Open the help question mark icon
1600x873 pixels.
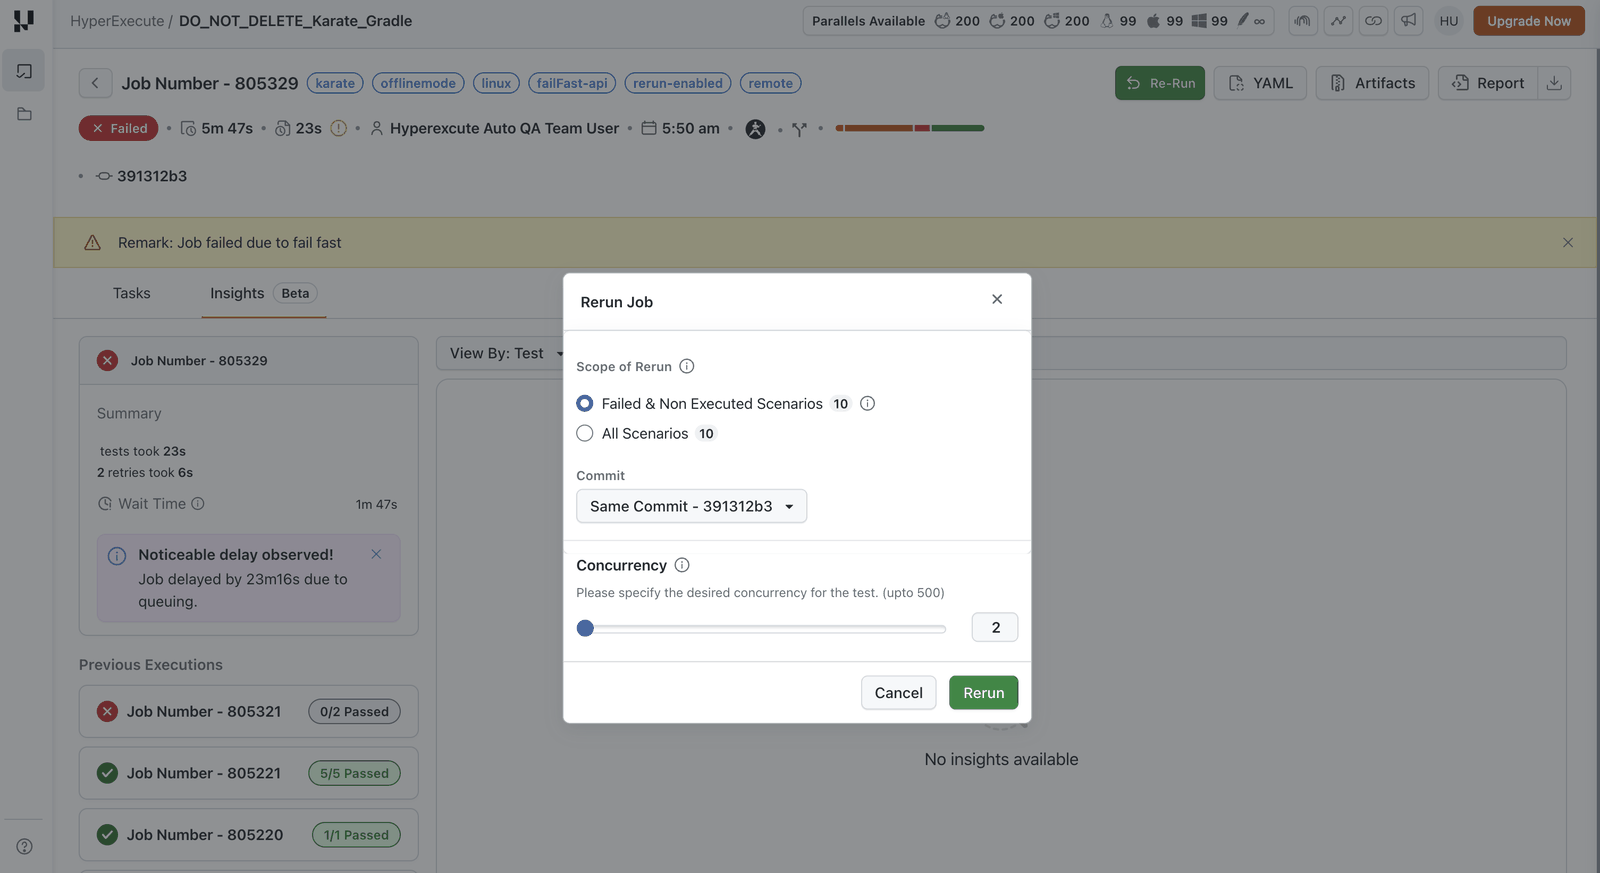[24, 846]
